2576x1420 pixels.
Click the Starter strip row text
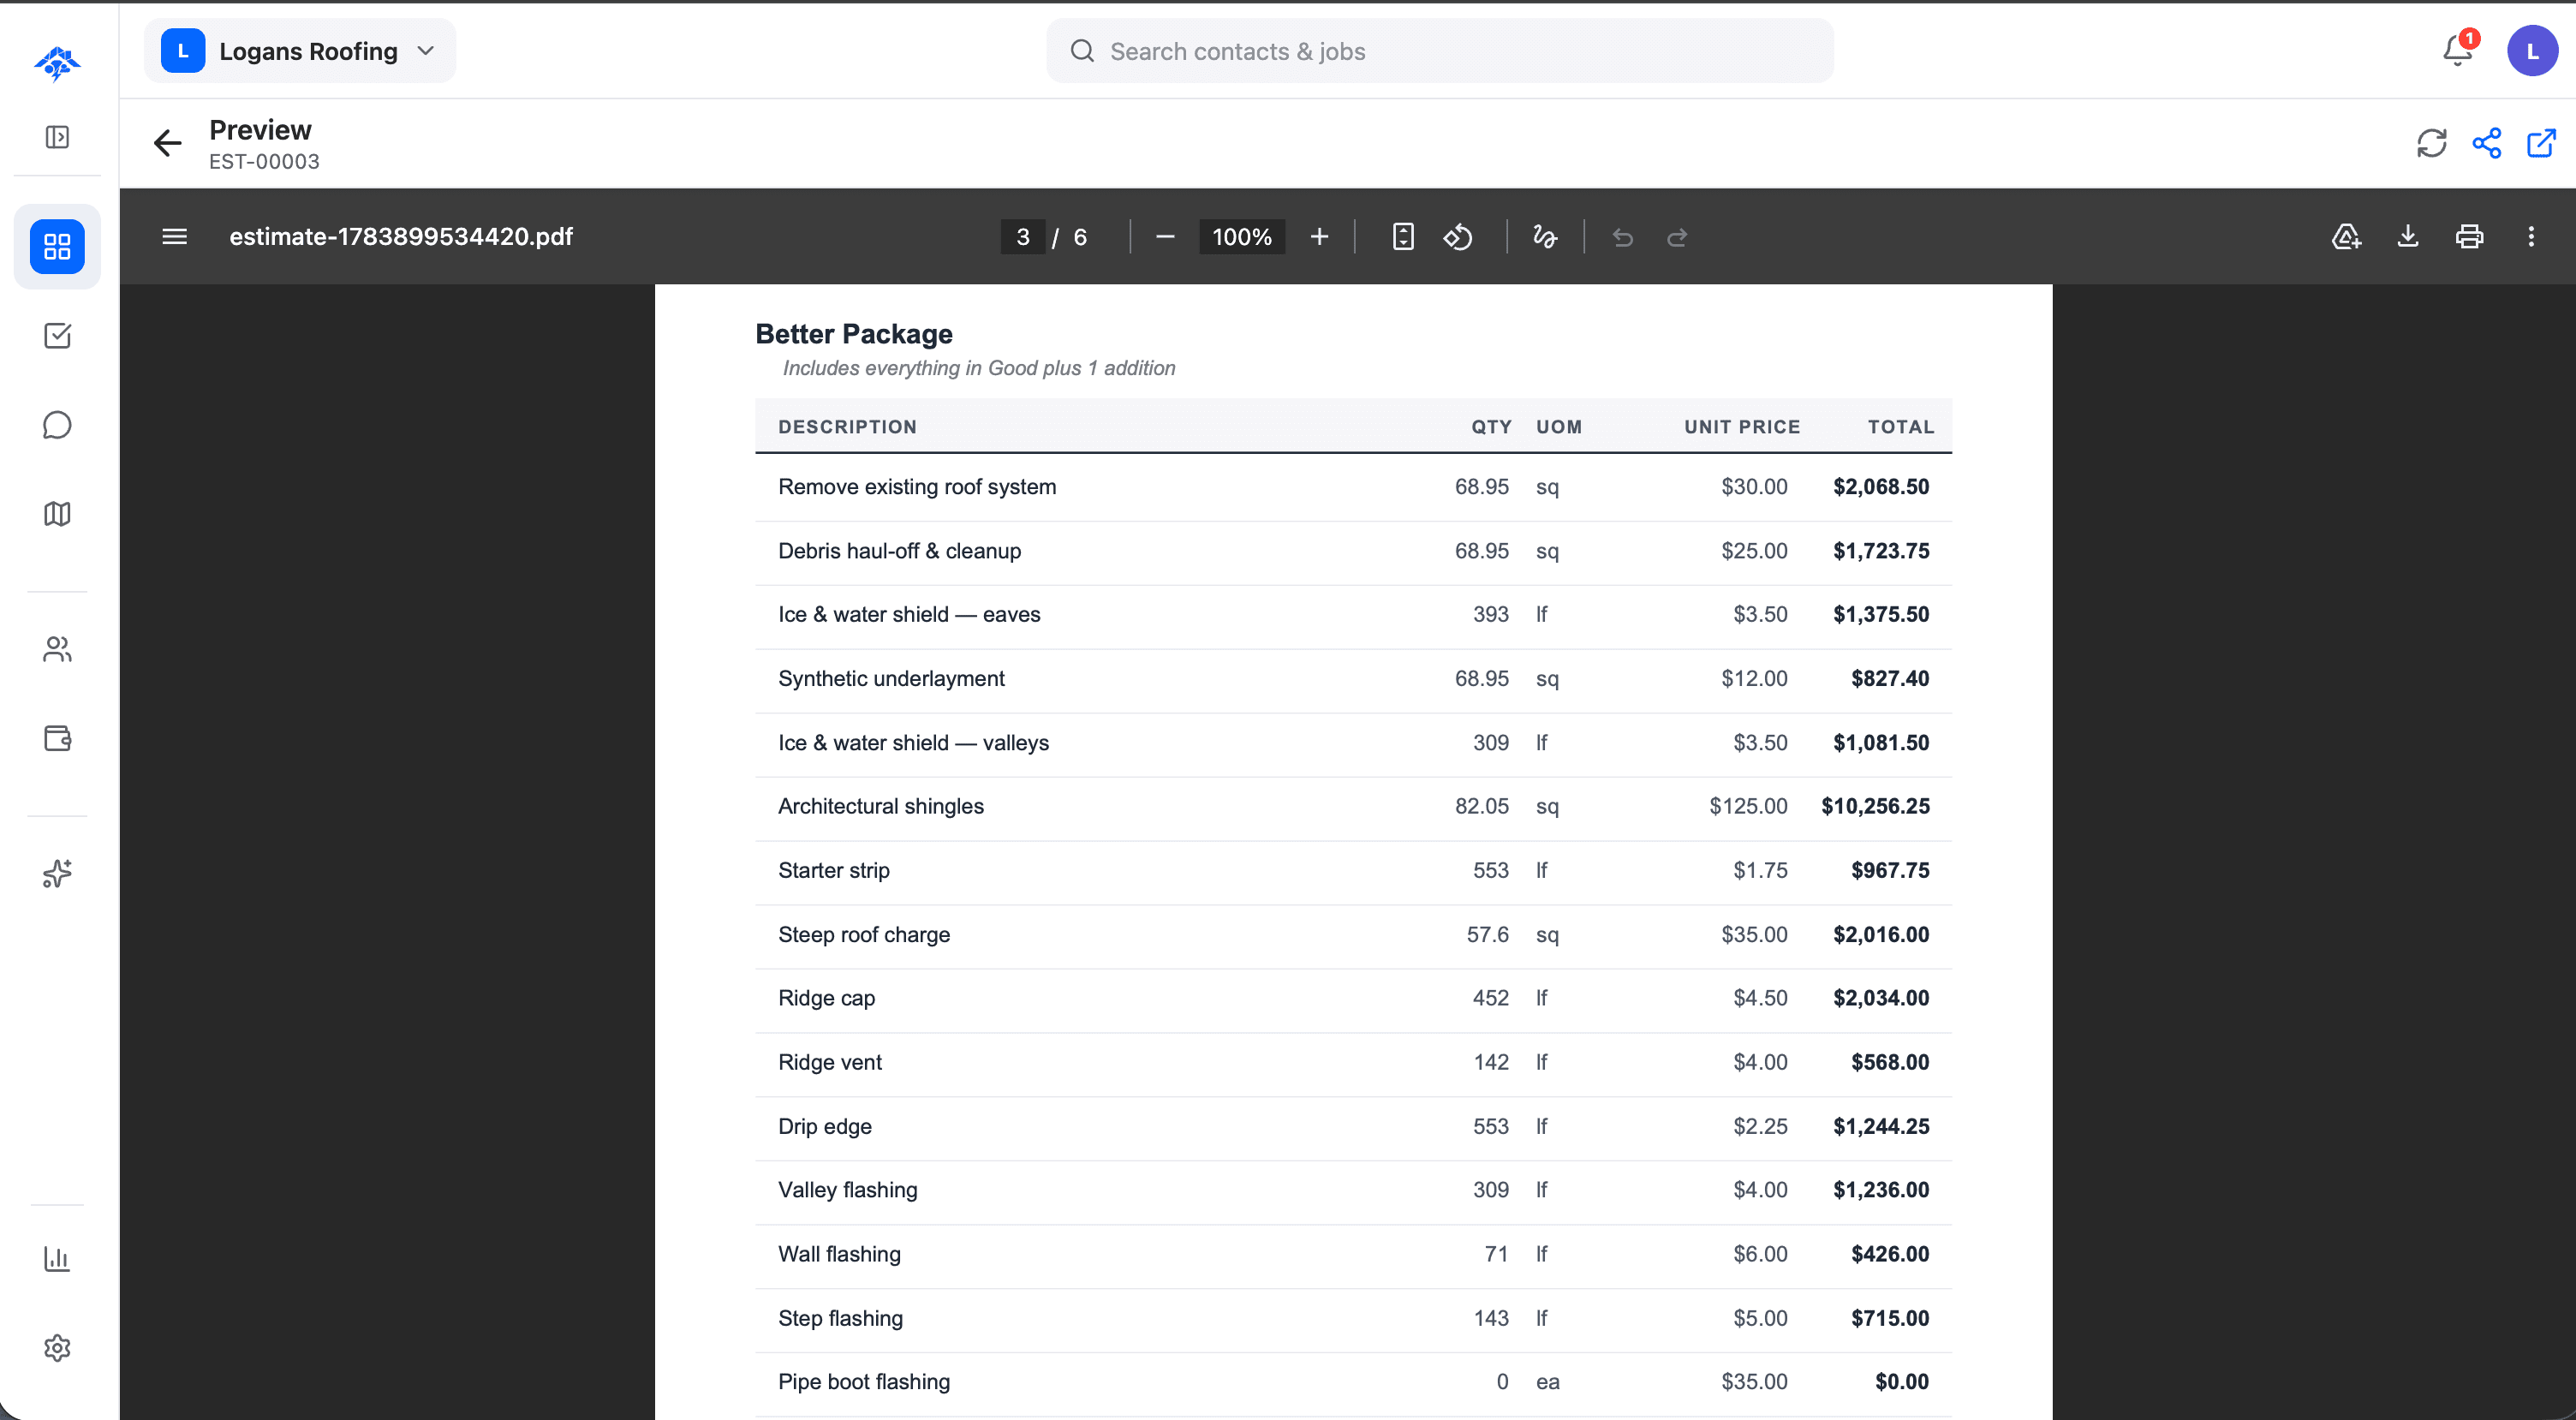pyautogui.click(x=834, y=870)
